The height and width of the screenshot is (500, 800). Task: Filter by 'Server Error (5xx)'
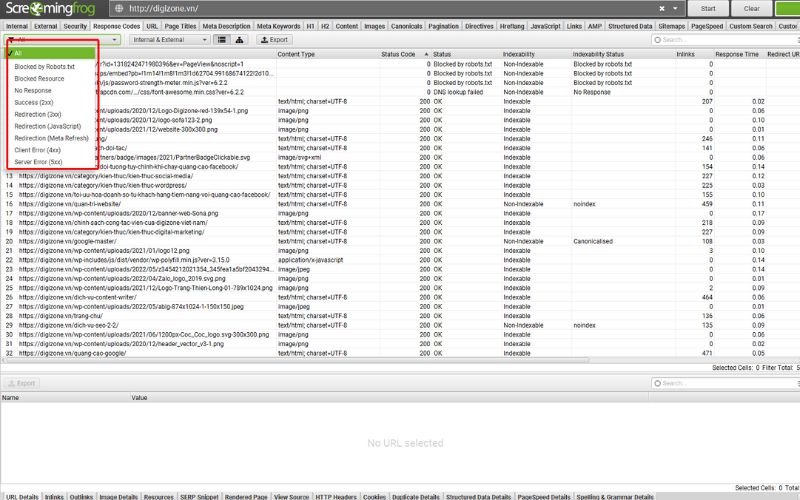coord(38,162)
